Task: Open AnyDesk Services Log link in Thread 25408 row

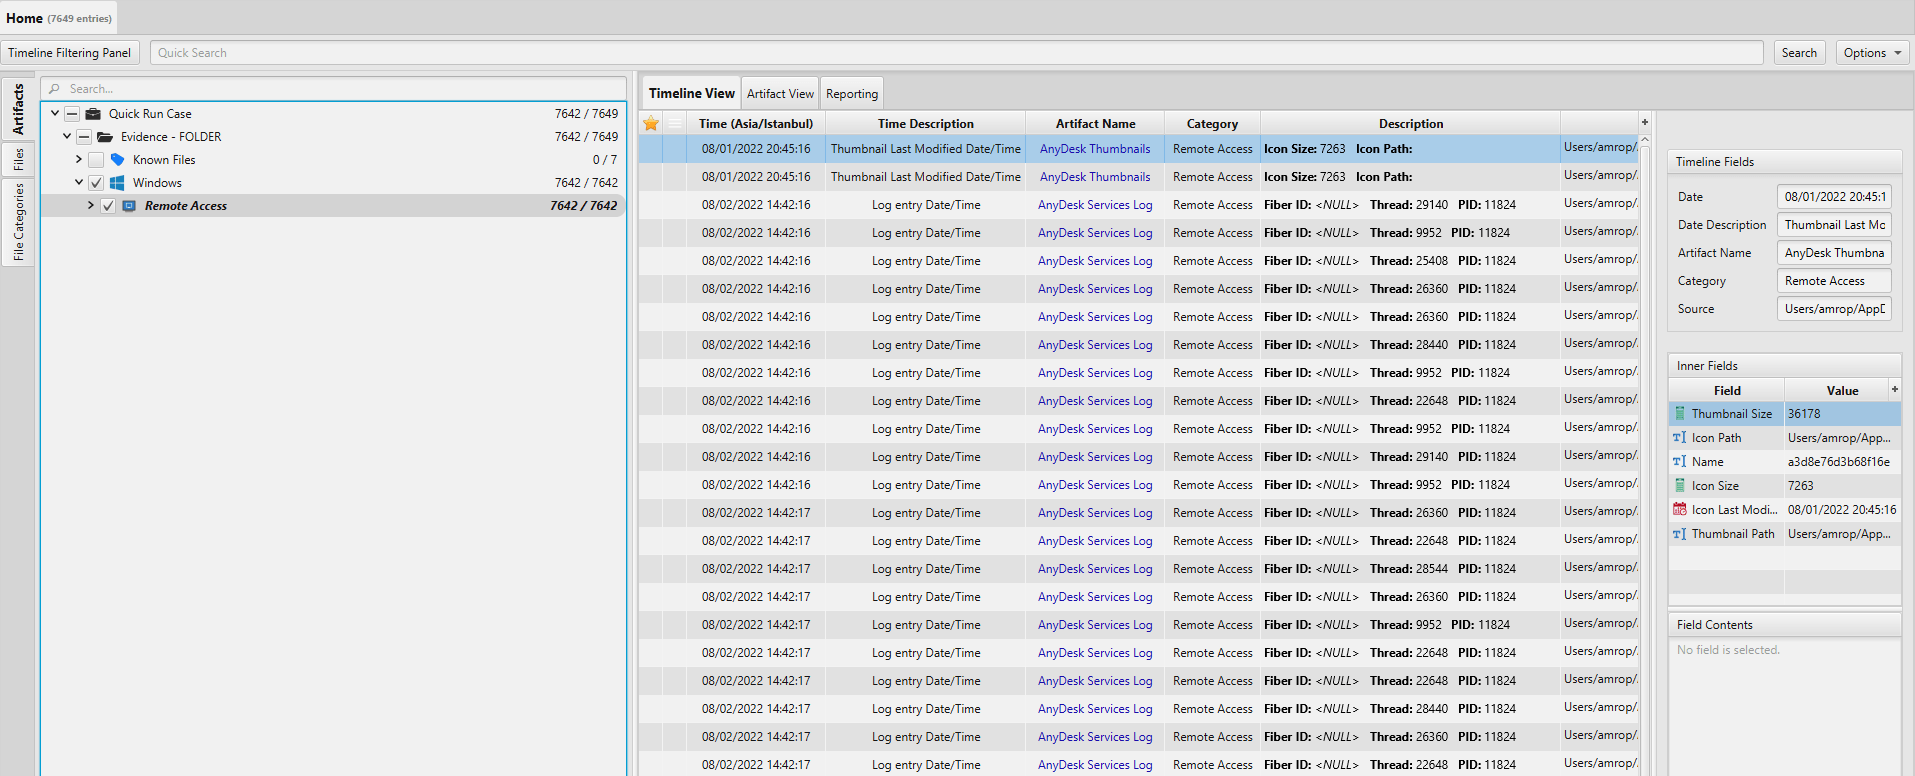Action: point(1095,261)
